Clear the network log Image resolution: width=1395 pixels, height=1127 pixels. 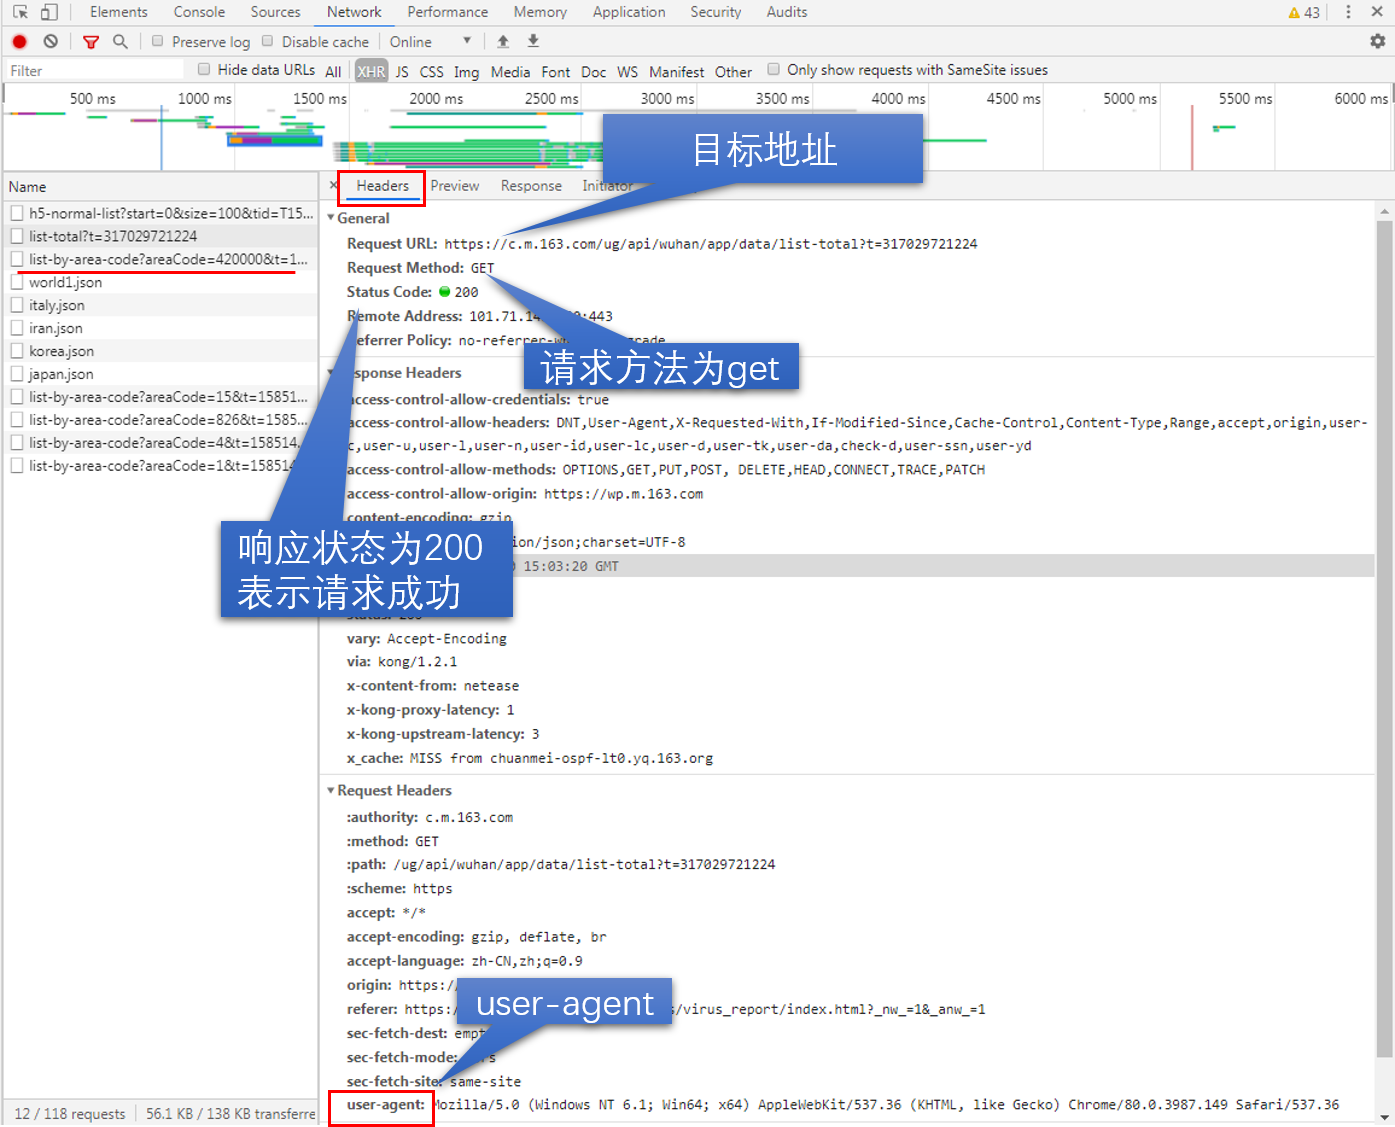[x=51, y=42]
